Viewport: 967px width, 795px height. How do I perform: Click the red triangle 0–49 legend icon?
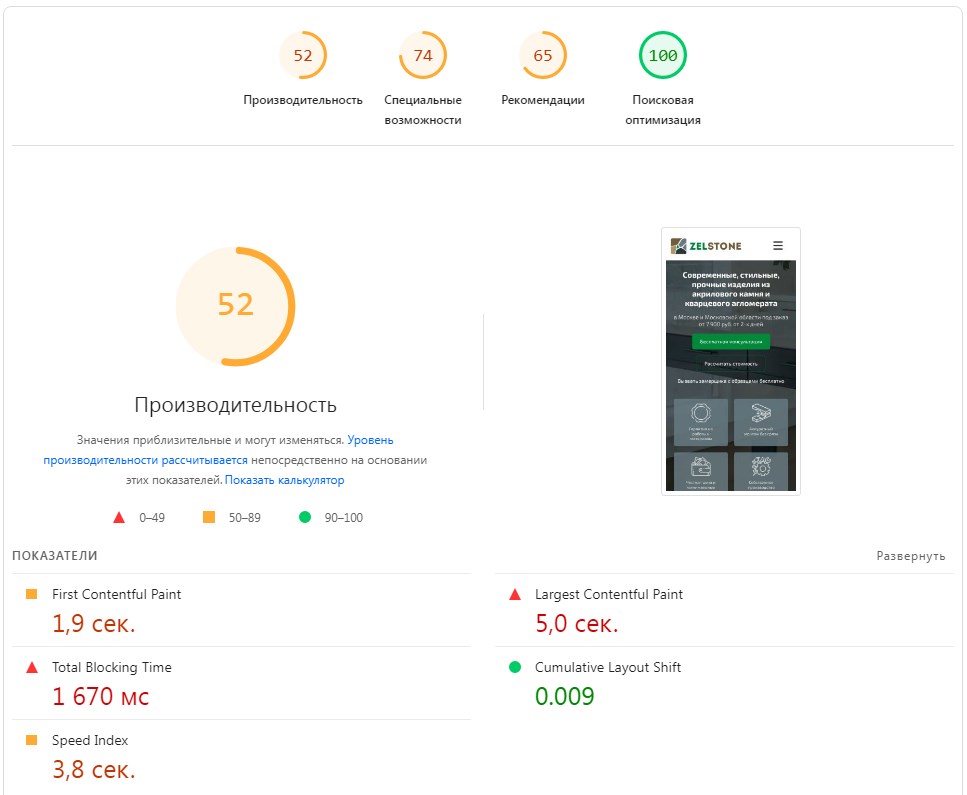(x=119, y=518)
